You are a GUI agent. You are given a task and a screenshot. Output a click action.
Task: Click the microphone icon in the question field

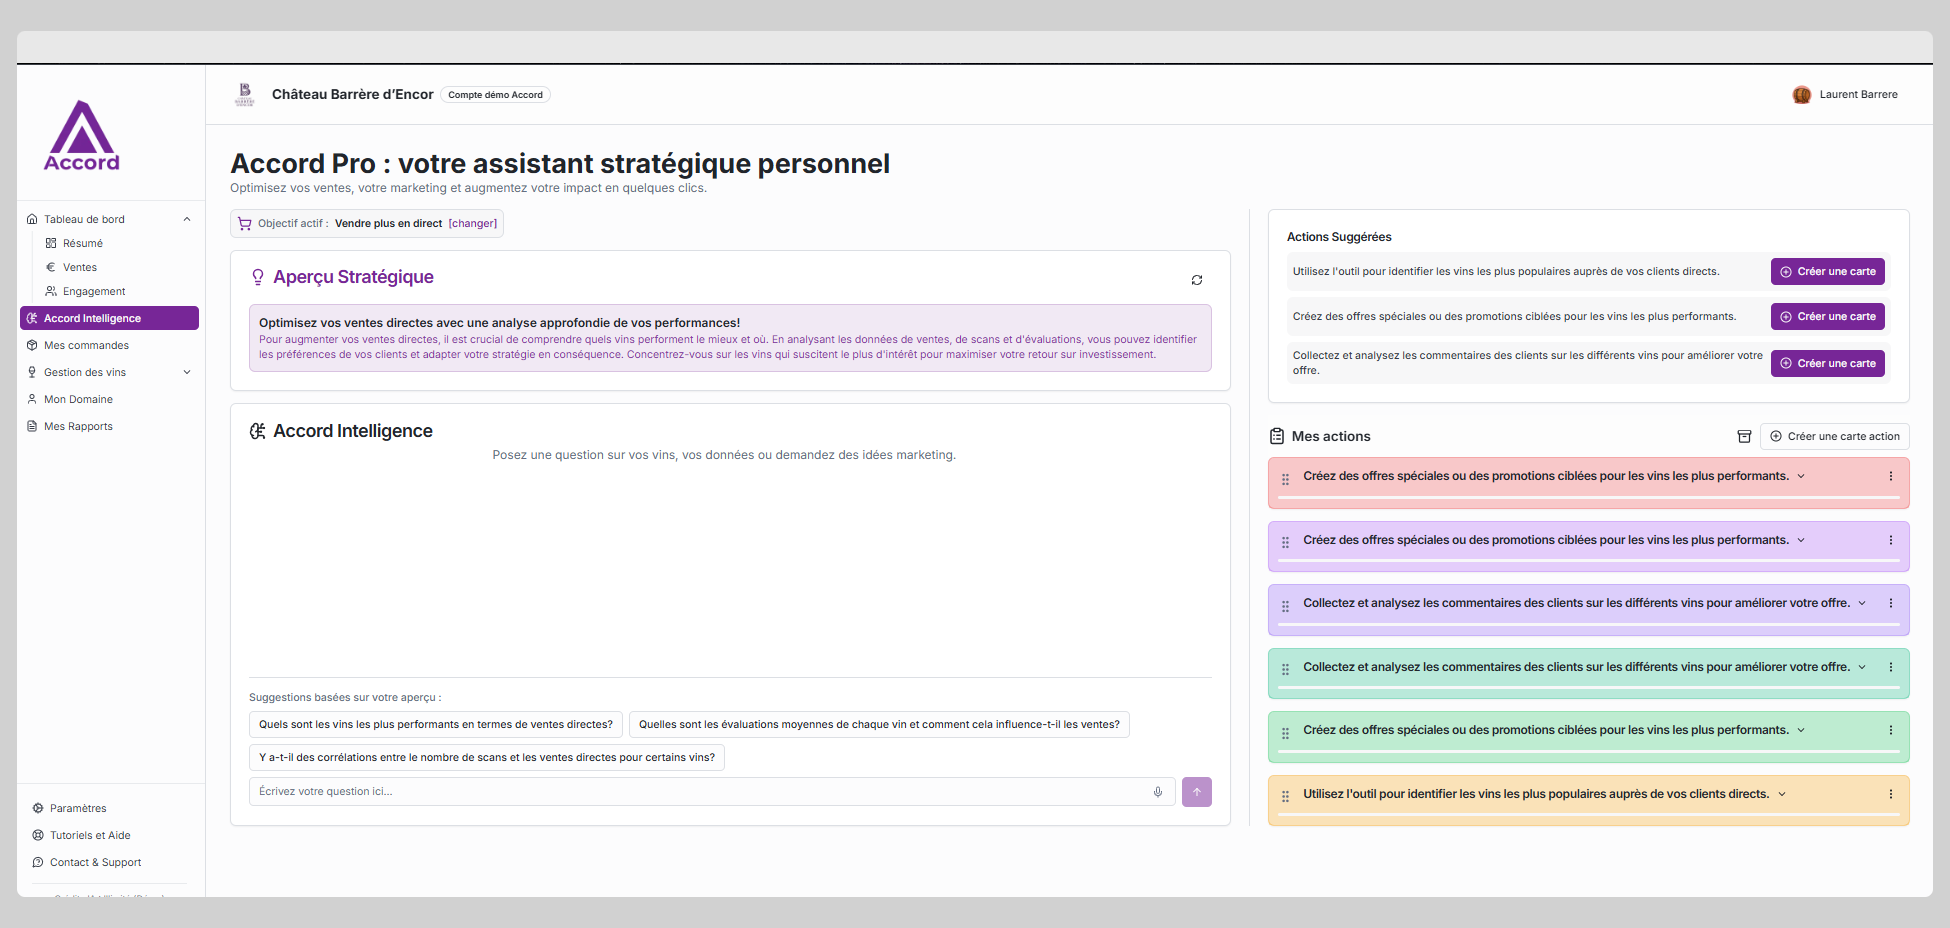[x=1158, y=791]
